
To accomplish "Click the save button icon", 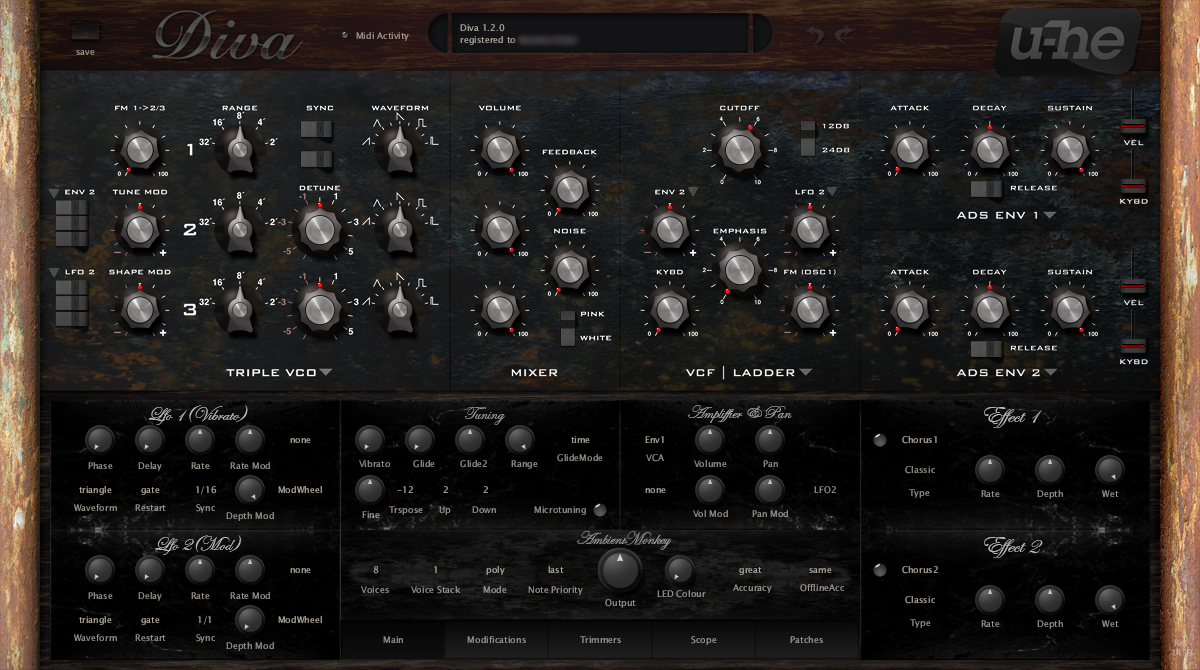I will [85, 32].
